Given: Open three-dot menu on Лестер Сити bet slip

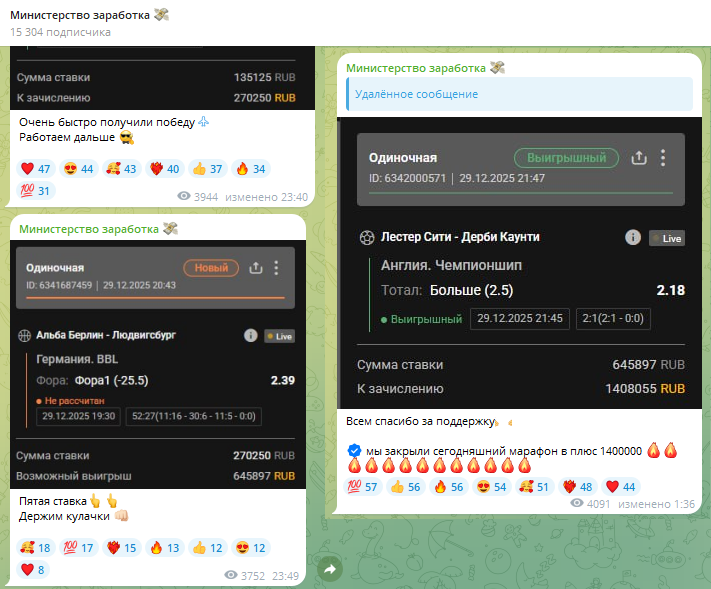Looking at the screenshot, I should coord(663,158).
